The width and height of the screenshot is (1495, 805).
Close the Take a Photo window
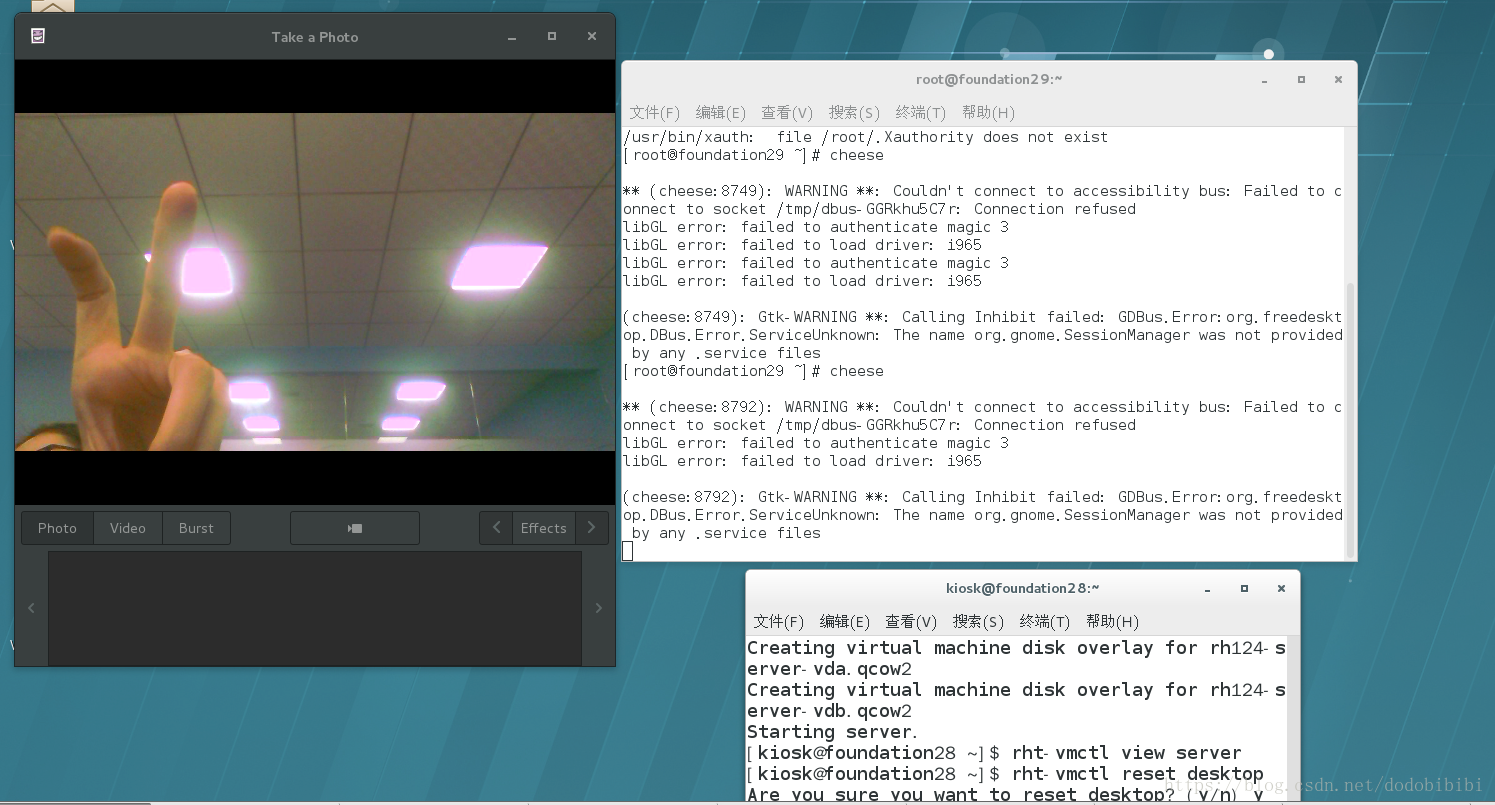click(592, 36)
